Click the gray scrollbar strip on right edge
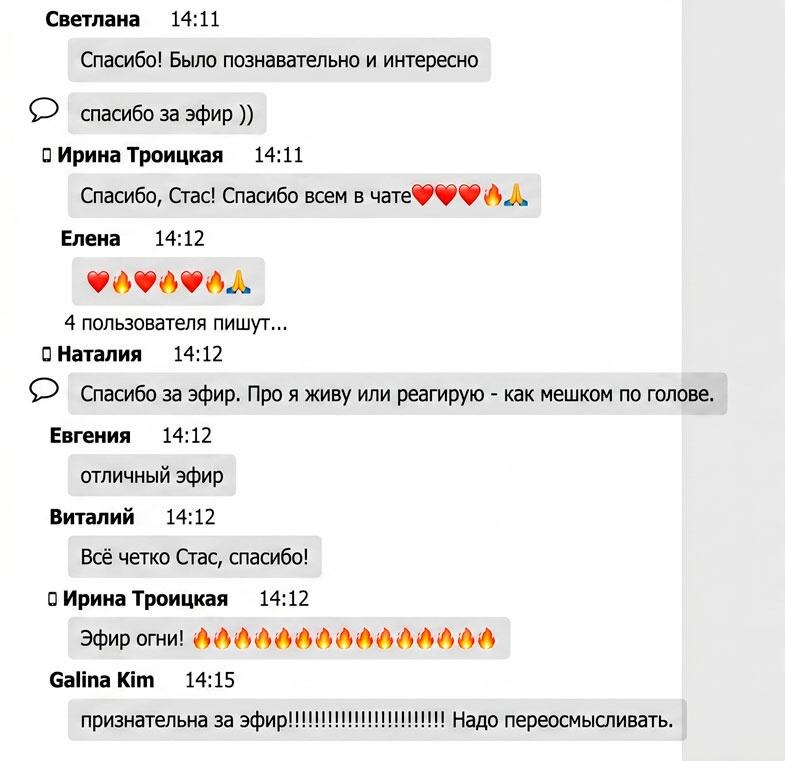Image resolution: width=785 pixels, height=761 pixels. click(x=733, y=380)
